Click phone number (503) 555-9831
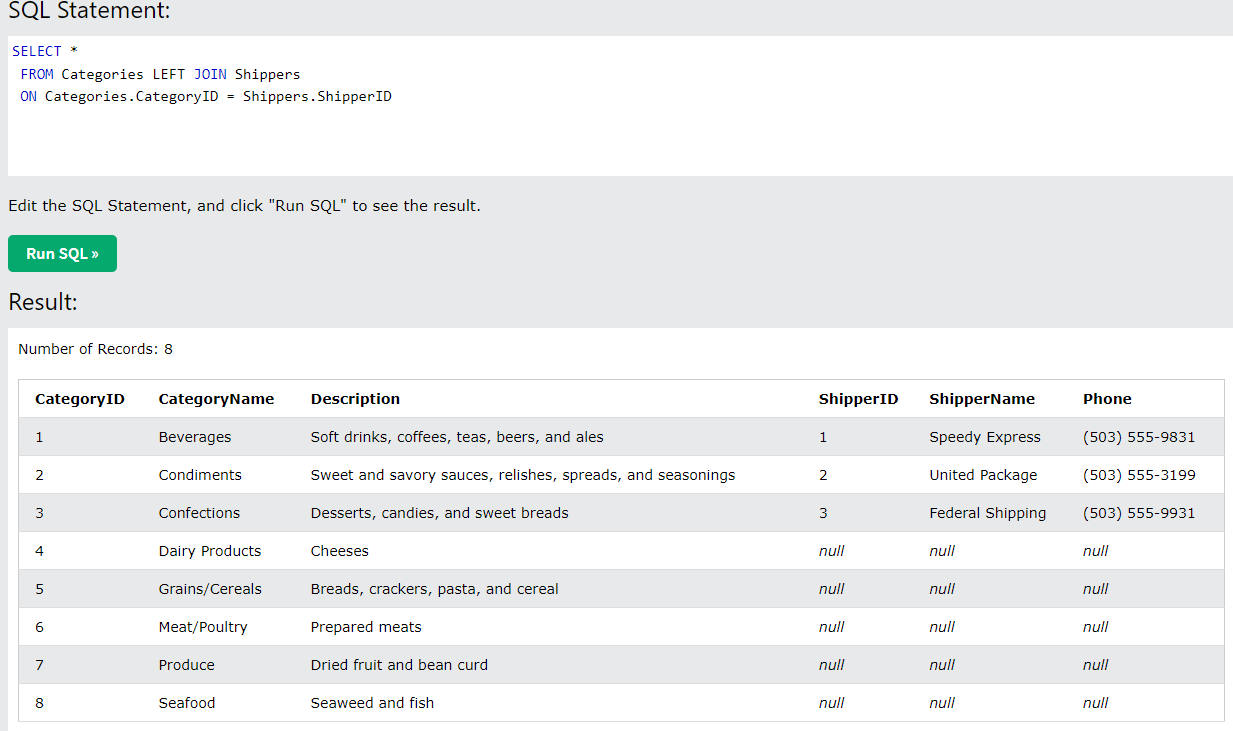Viewport: 1233px width, 731px height. [1139, 437]
